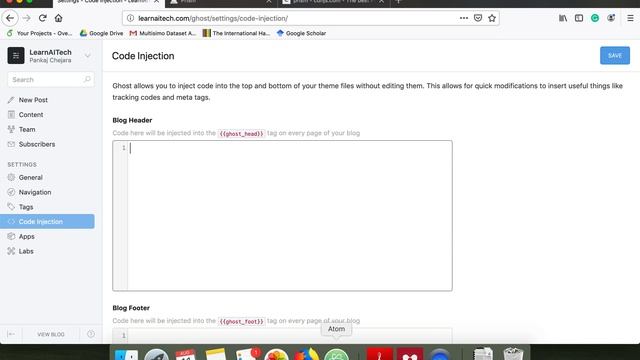Show site information for learnaitech.com

click(130, 18)
